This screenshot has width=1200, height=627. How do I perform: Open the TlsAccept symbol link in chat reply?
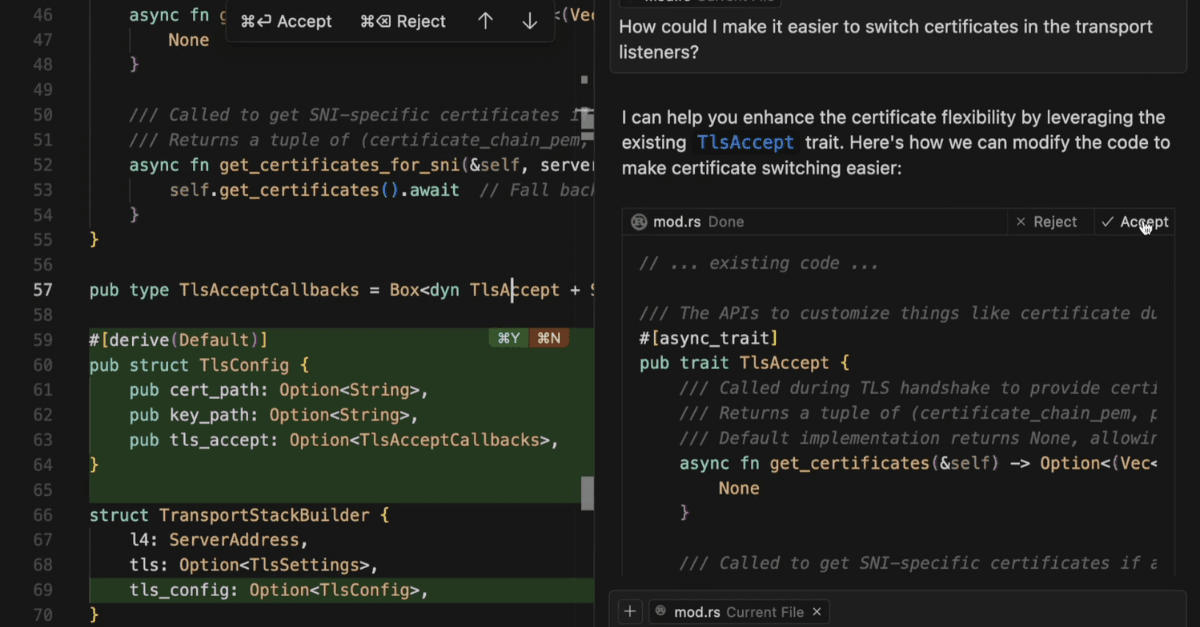coord(746,143)
